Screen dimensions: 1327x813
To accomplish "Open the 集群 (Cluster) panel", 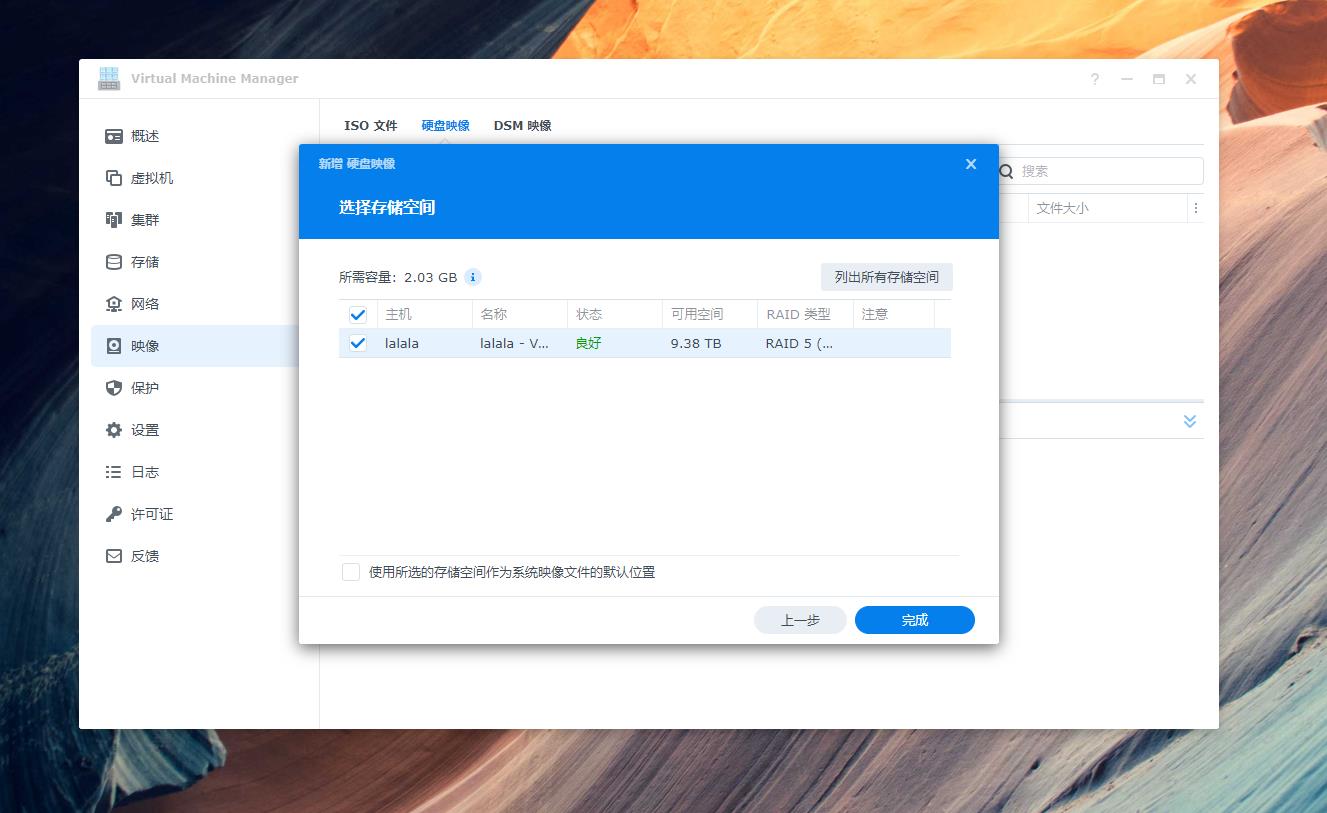I will click(143, 219).
